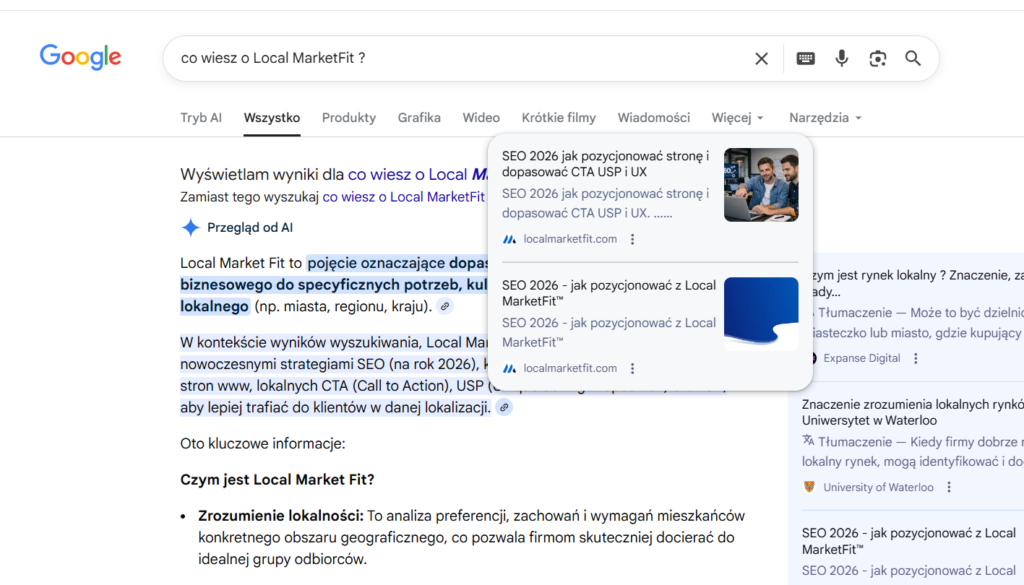Open the Narzędzia dropdown

click(824, 117)
